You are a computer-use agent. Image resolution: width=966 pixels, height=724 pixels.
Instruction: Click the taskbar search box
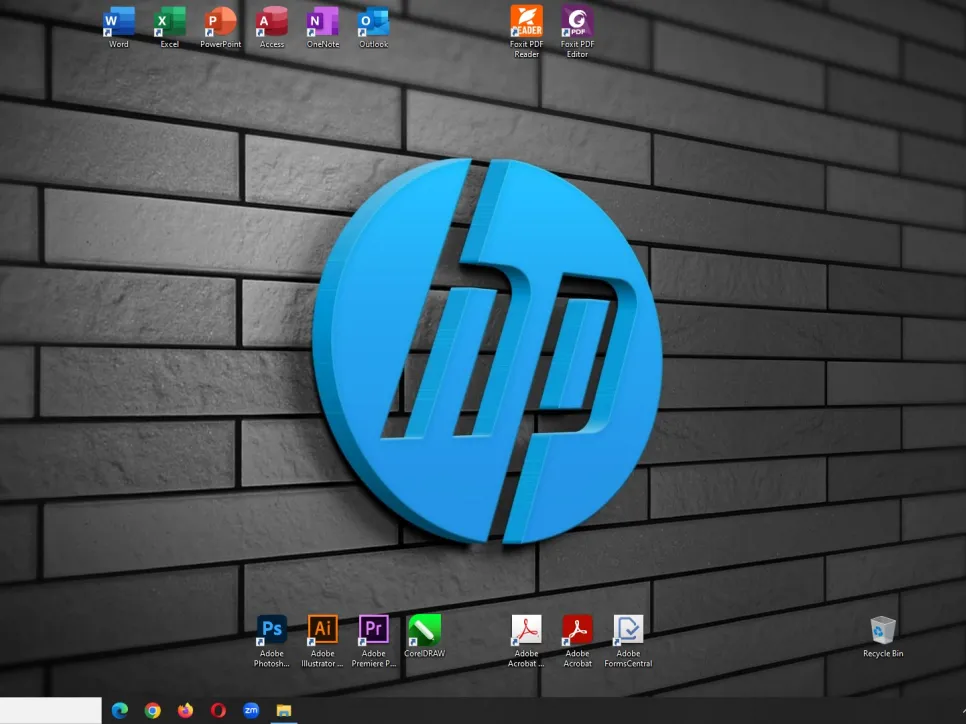[x=51, y=710]
